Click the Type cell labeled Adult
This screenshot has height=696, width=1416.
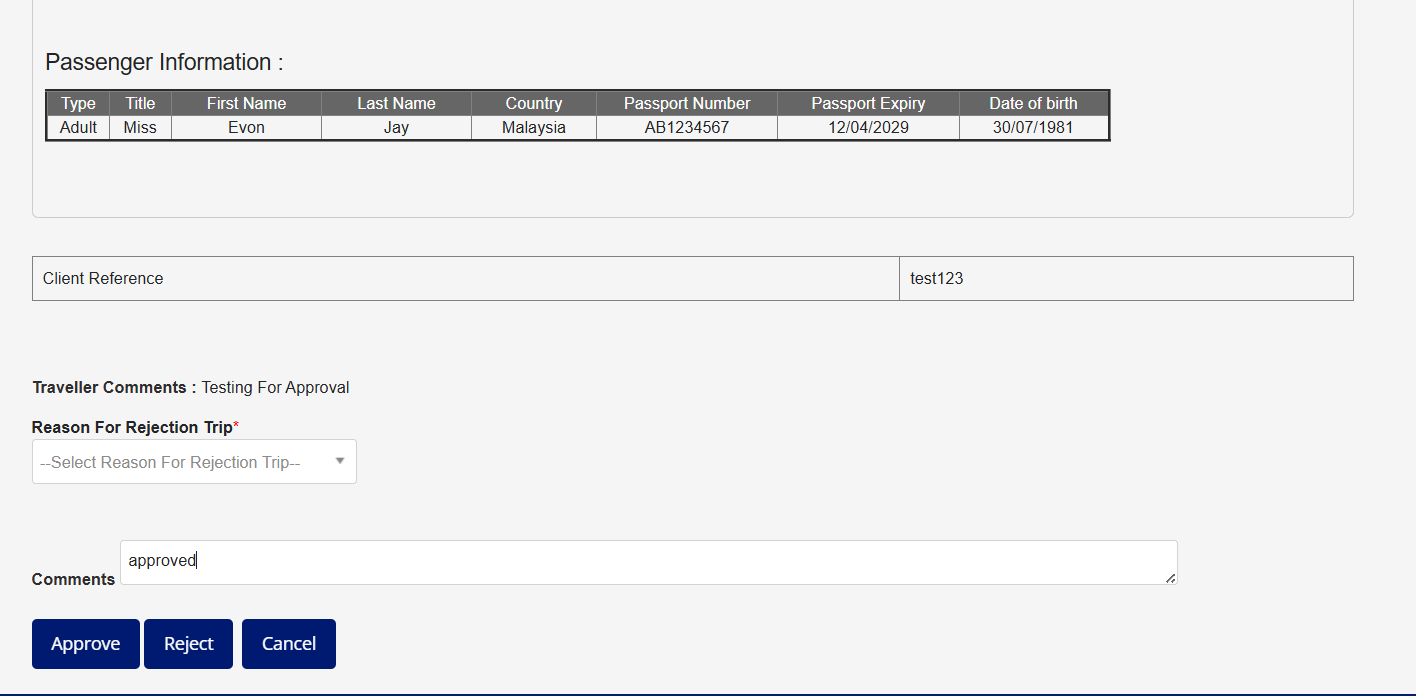click(x=78, y=127)
